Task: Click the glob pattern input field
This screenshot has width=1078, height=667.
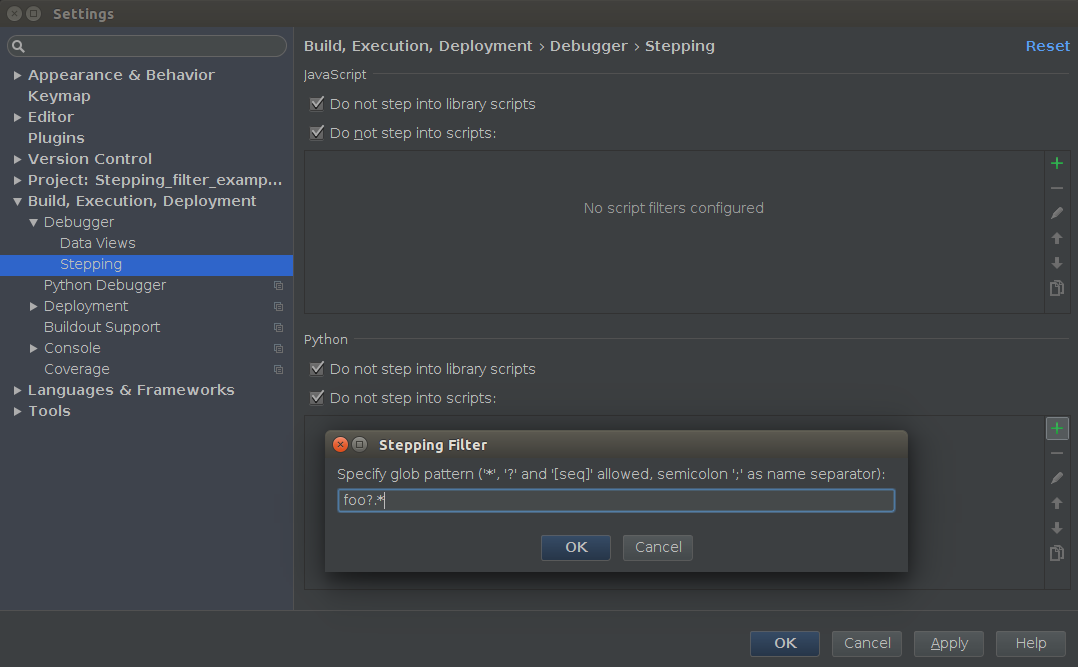Action: click(616, 500)
